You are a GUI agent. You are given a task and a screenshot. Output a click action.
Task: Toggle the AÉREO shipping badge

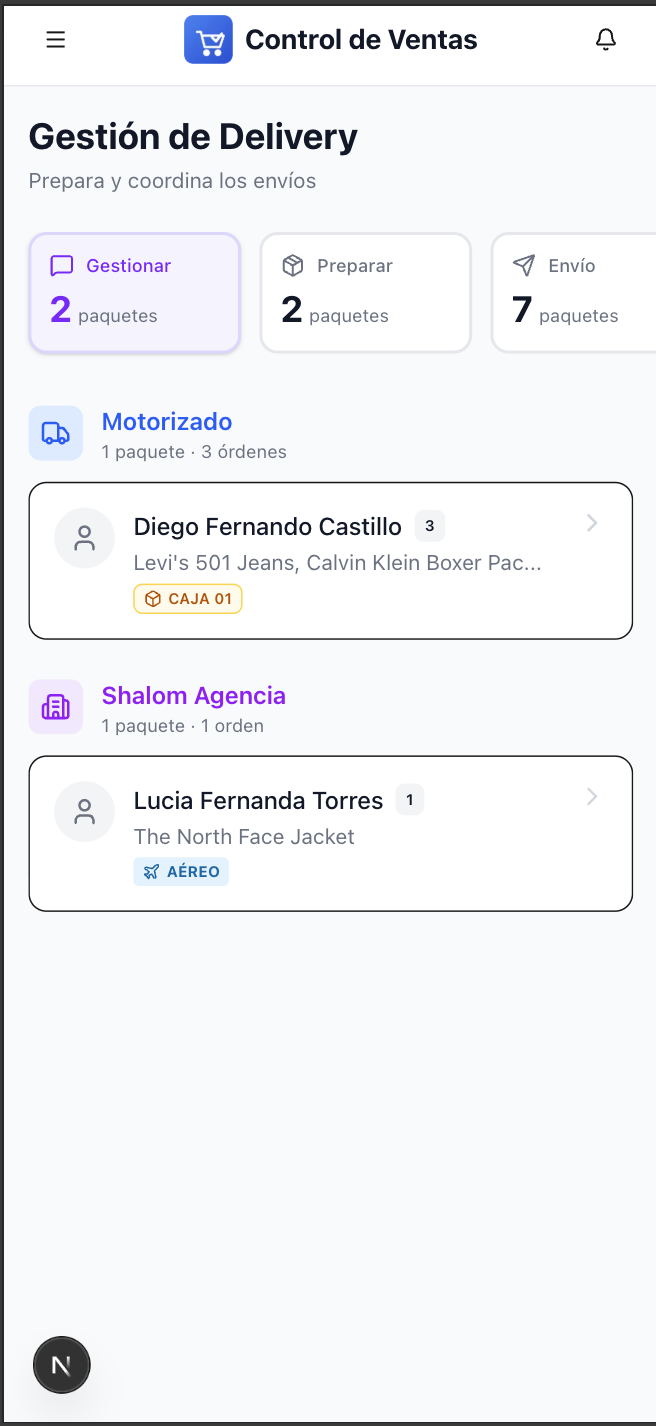pyautogui.click(x=181, y=871)
